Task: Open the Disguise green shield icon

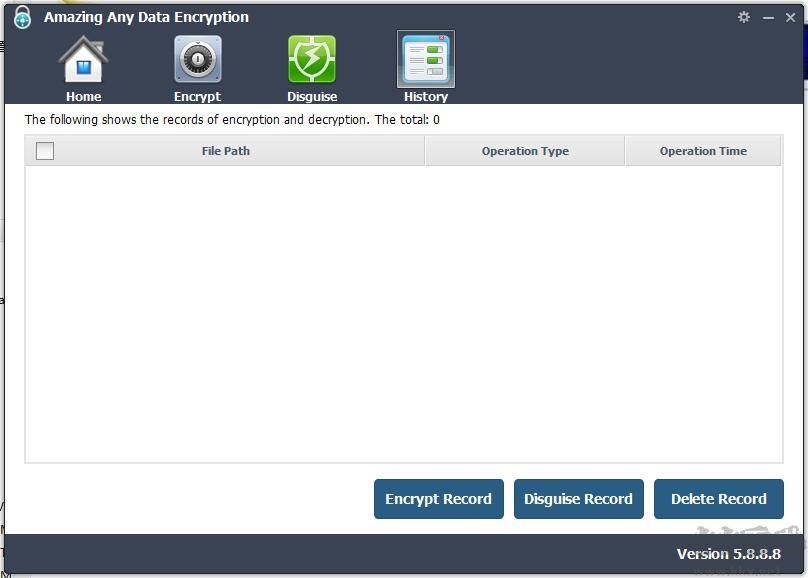Action: [312, 60]
